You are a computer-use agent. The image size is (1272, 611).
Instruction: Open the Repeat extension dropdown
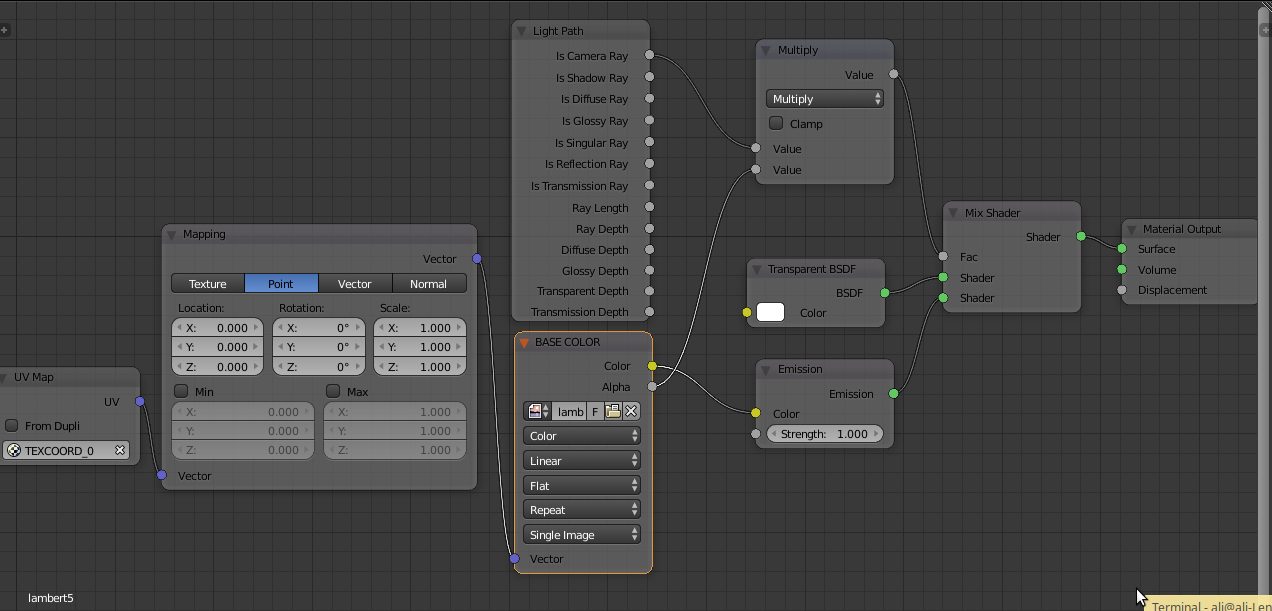coord(582,510)
